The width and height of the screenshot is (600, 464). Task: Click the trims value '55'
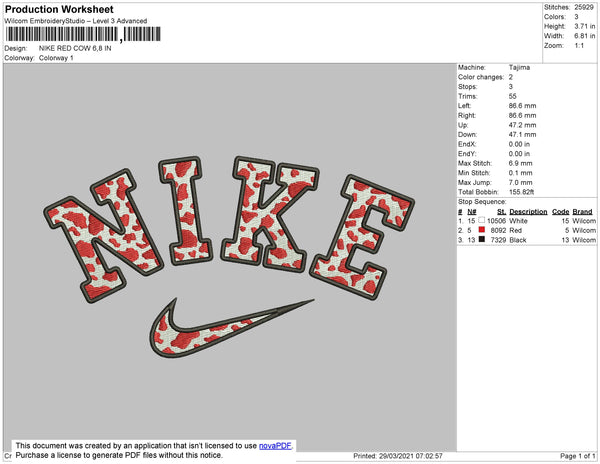click(x=512, y=96)
